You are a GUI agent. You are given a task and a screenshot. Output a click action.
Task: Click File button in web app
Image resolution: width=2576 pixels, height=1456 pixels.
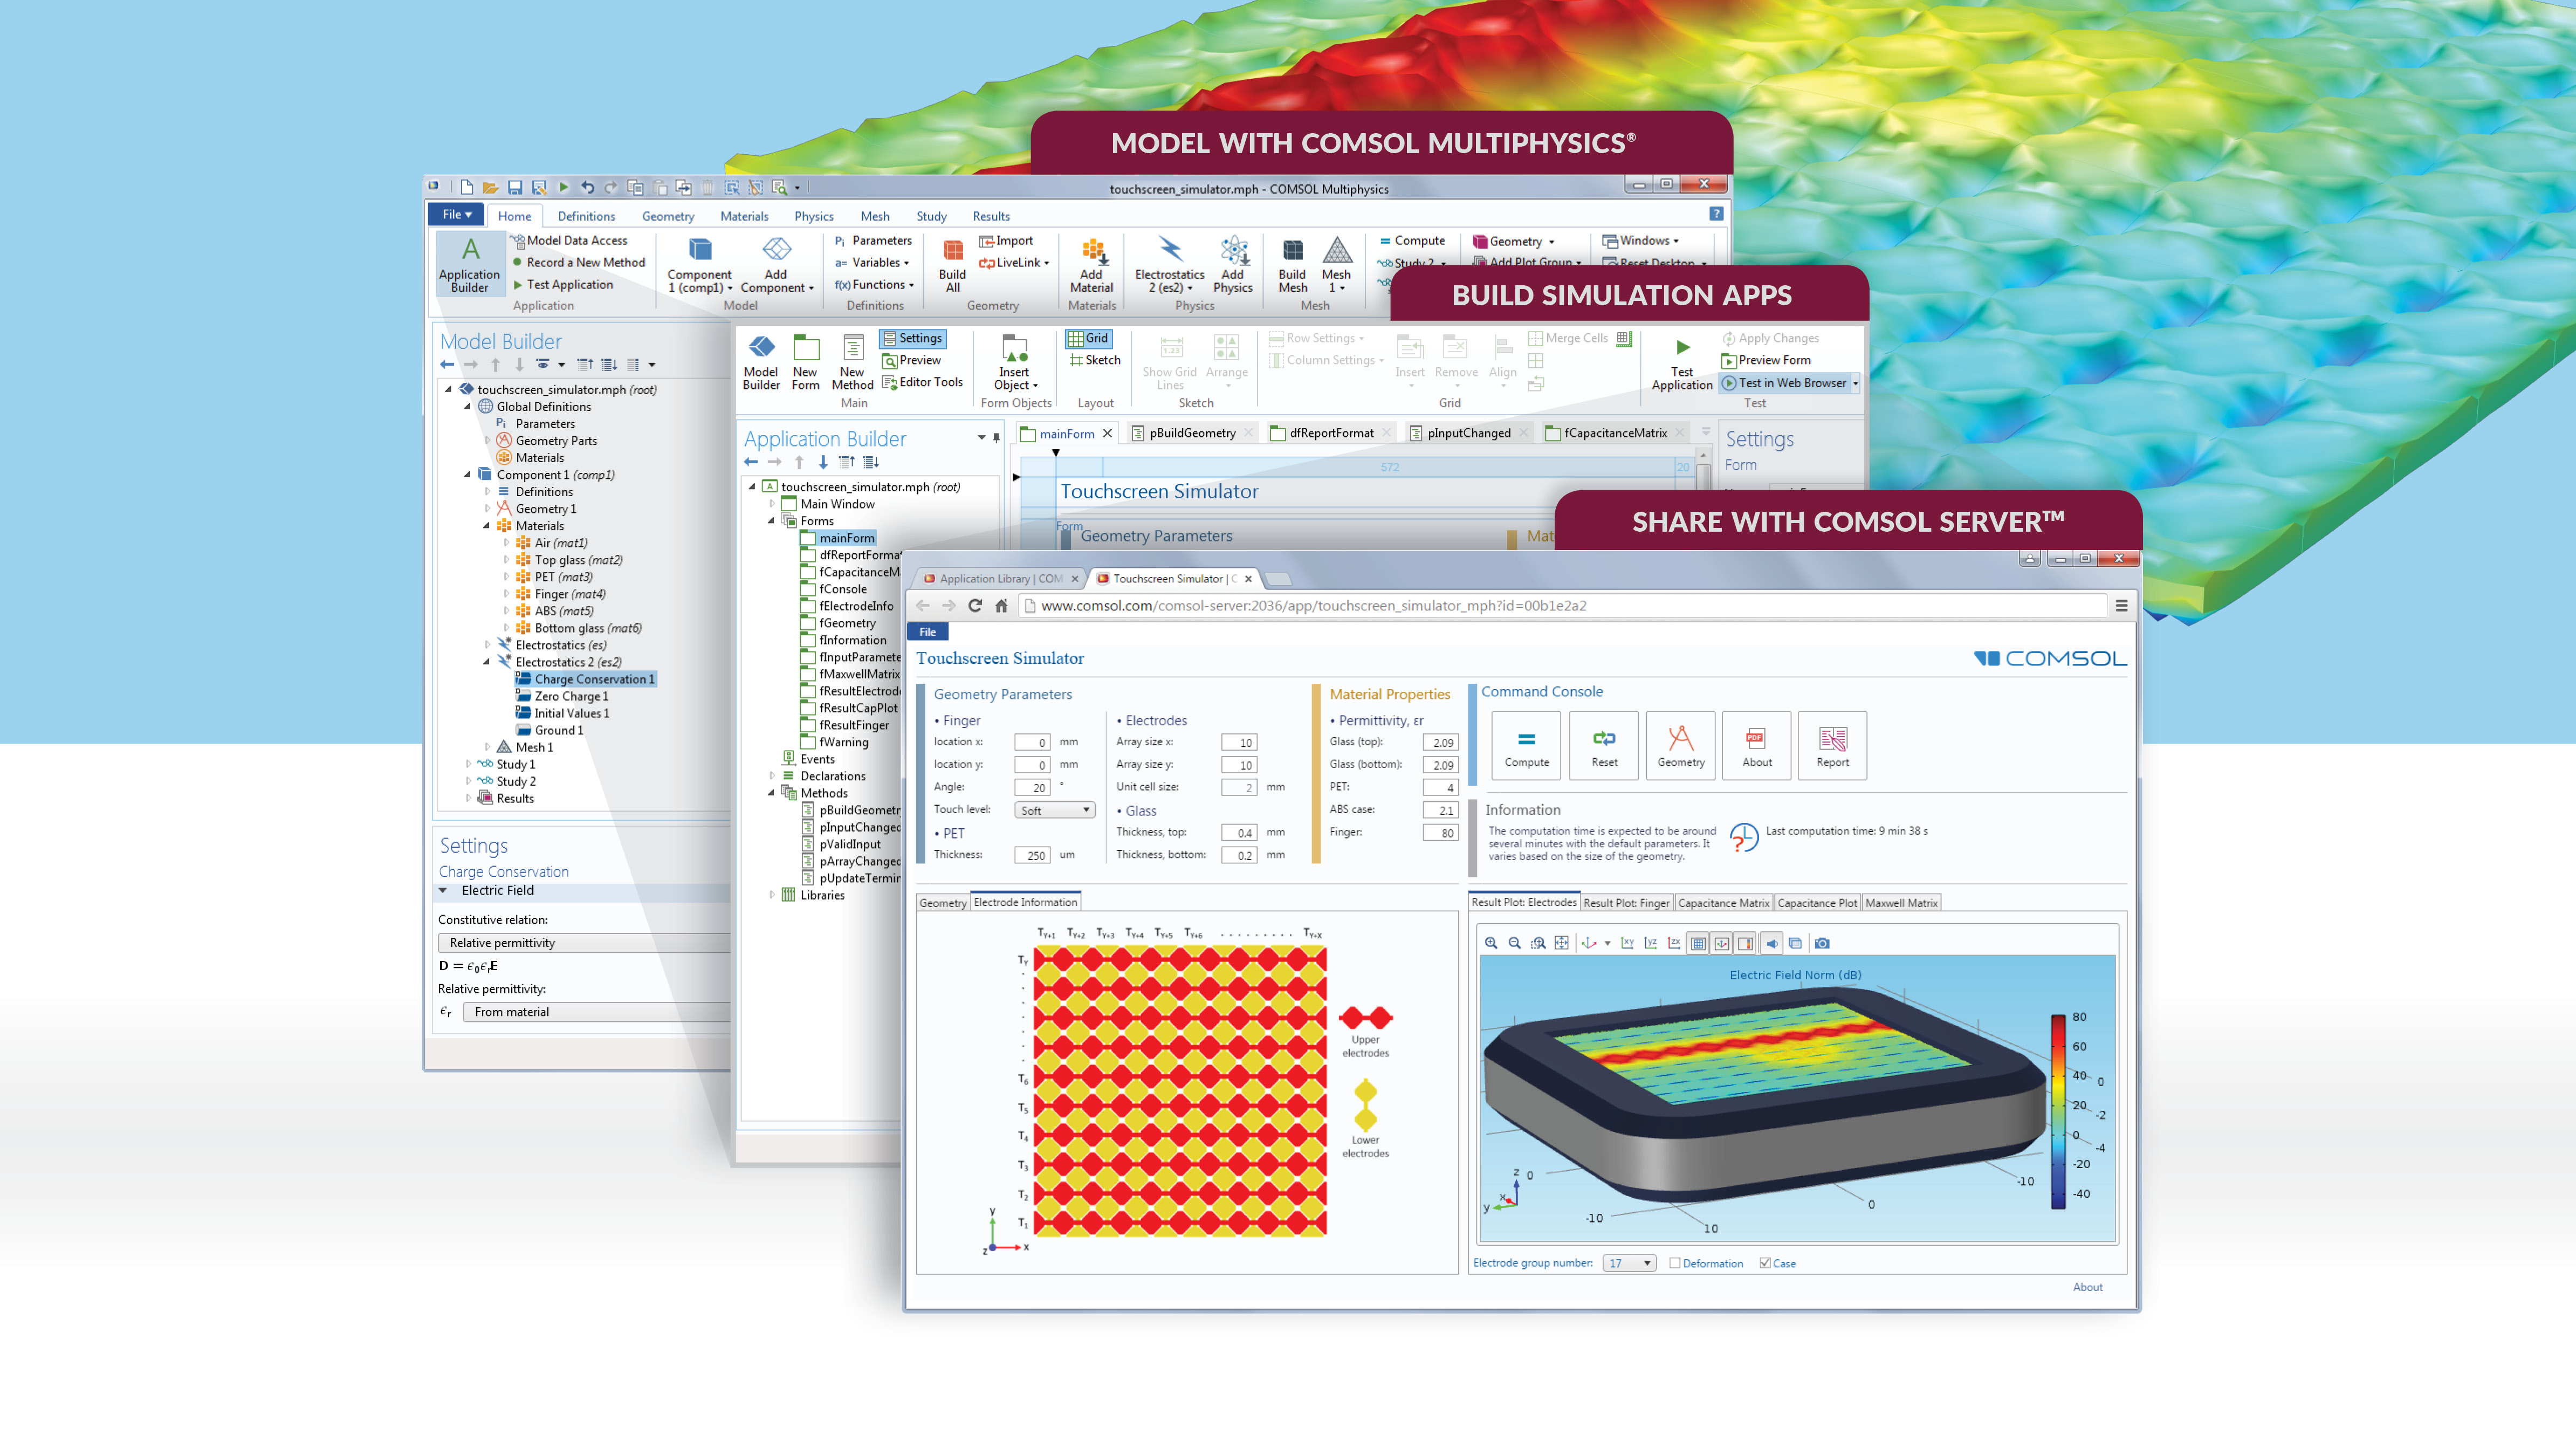(928, 632)
